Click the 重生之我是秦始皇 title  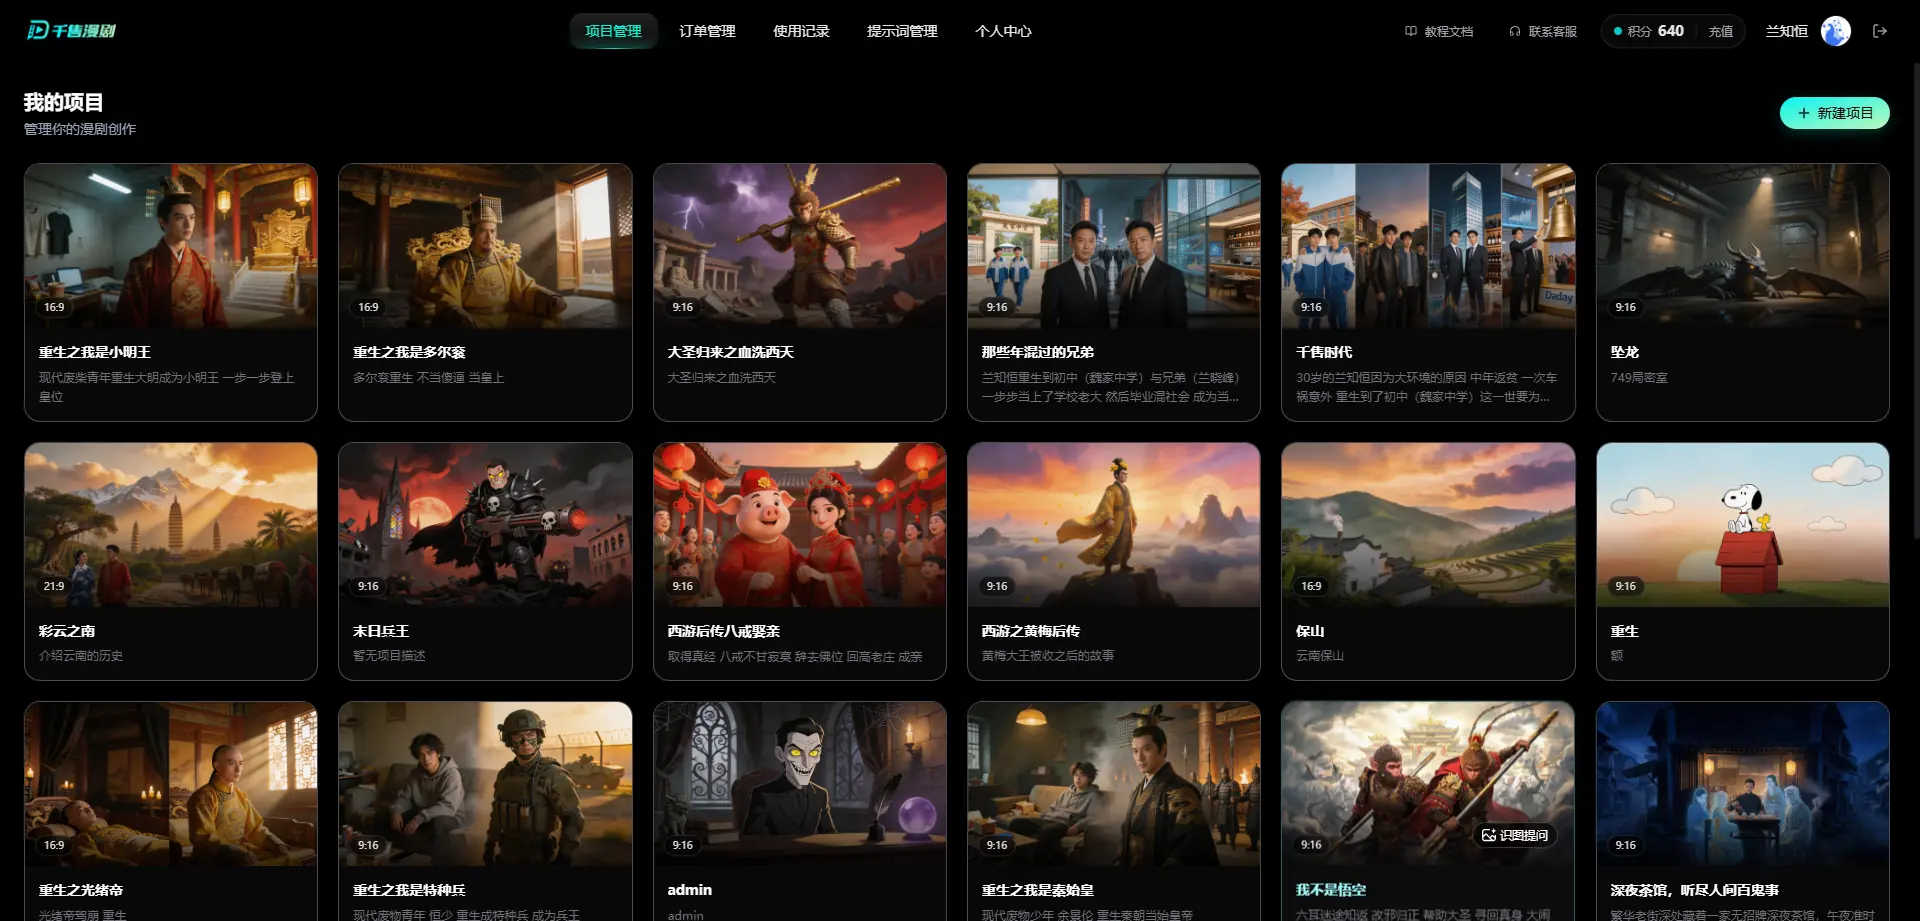tap(1038, 890)
